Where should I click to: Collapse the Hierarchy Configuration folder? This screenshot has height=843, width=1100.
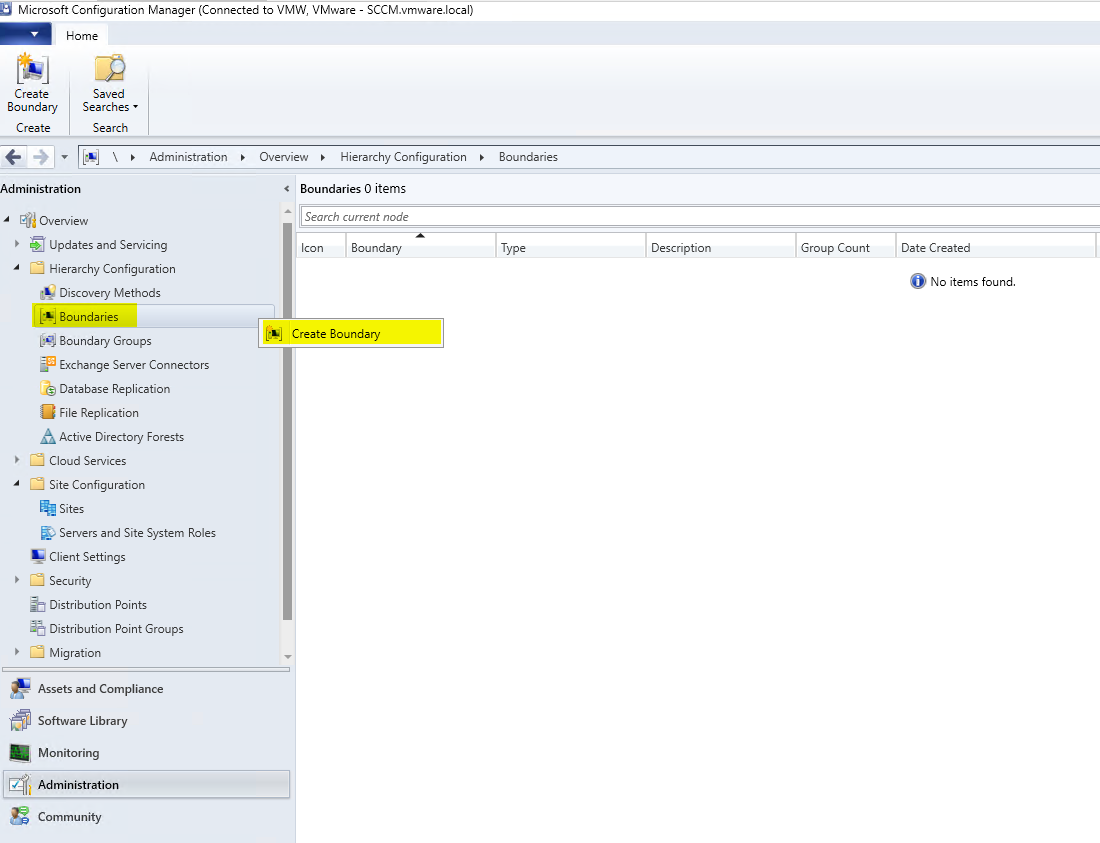(x=17, y=269)
